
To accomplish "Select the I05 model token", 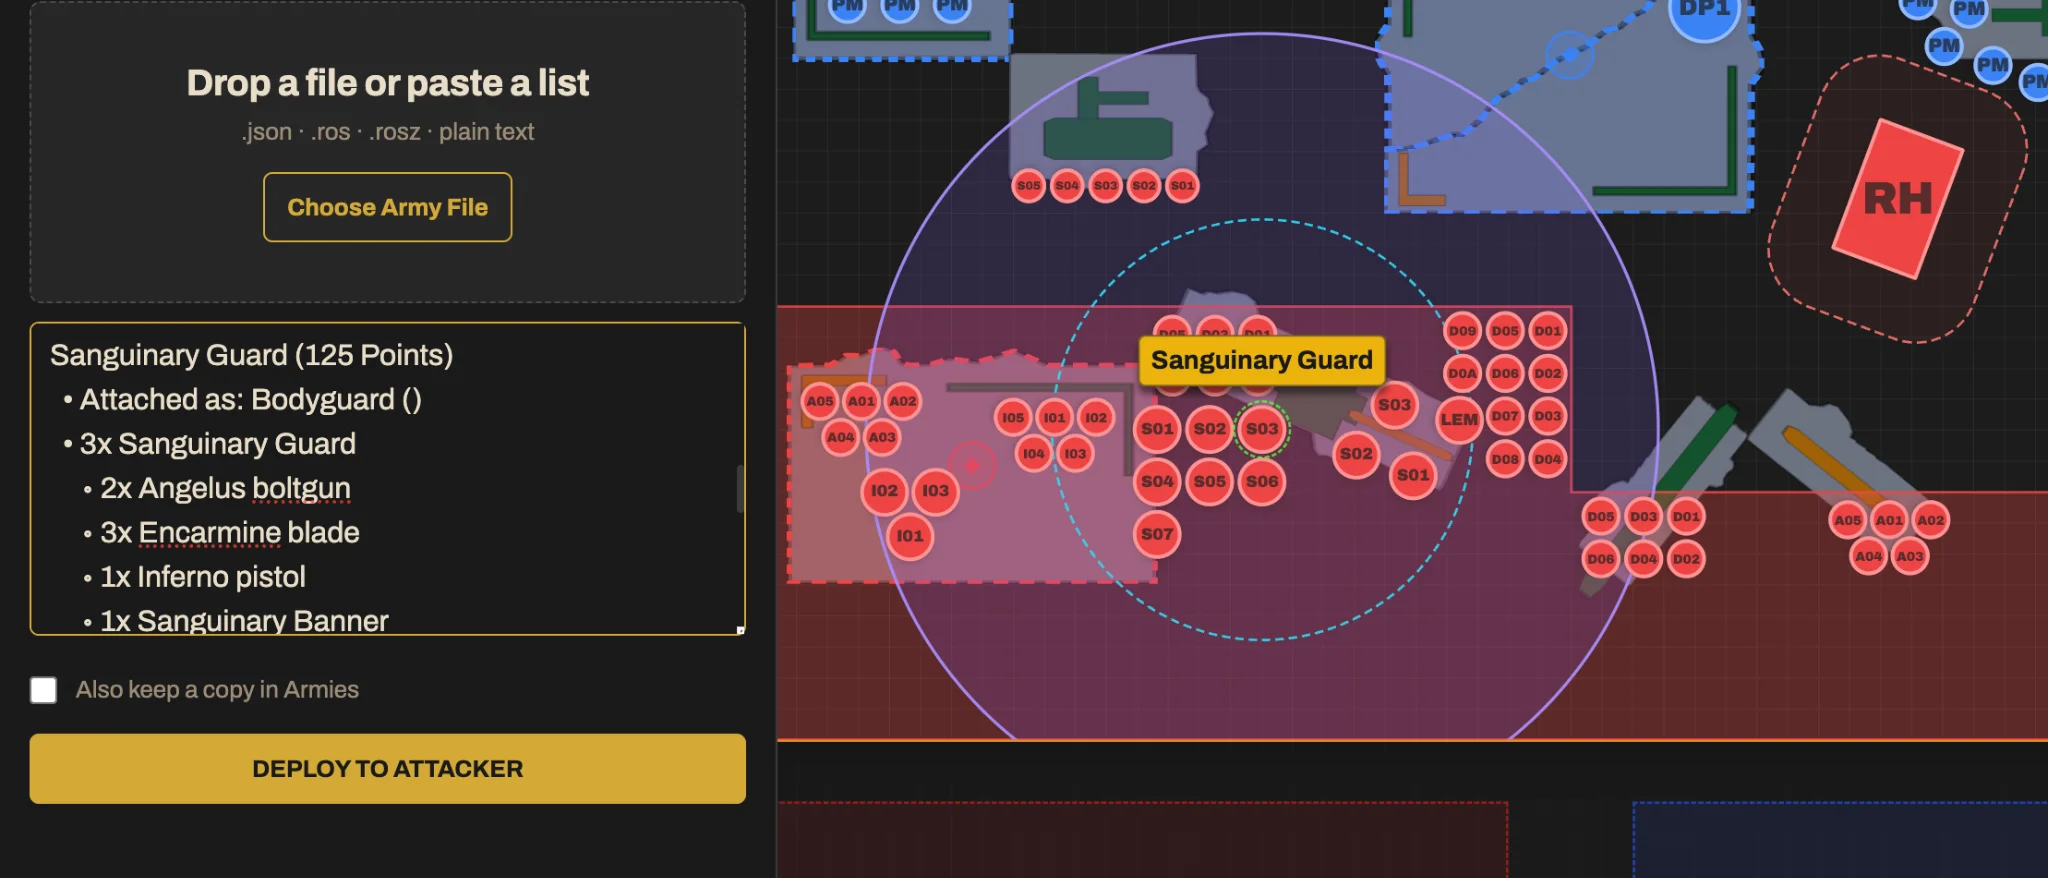I will (x=1013, y=418).
